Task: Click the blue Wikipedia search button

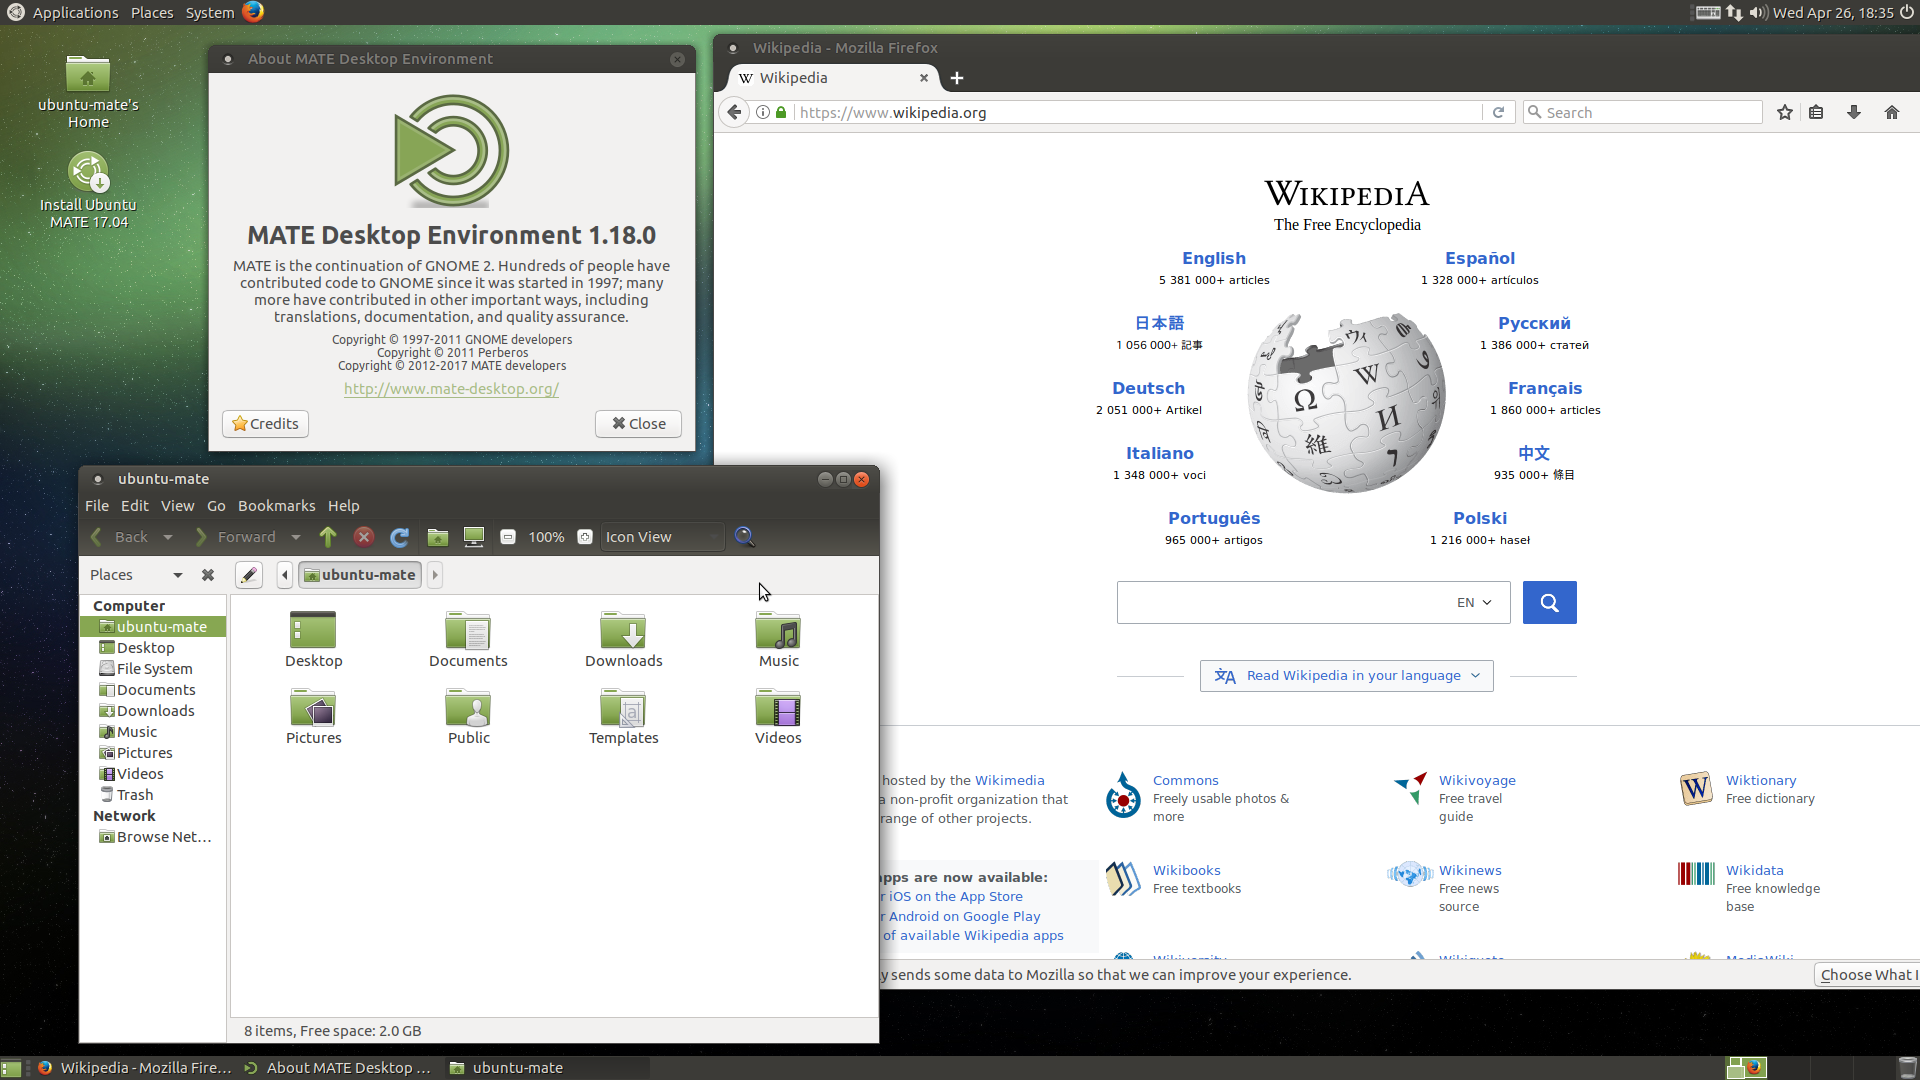Action: click(x=1549, y=602)
